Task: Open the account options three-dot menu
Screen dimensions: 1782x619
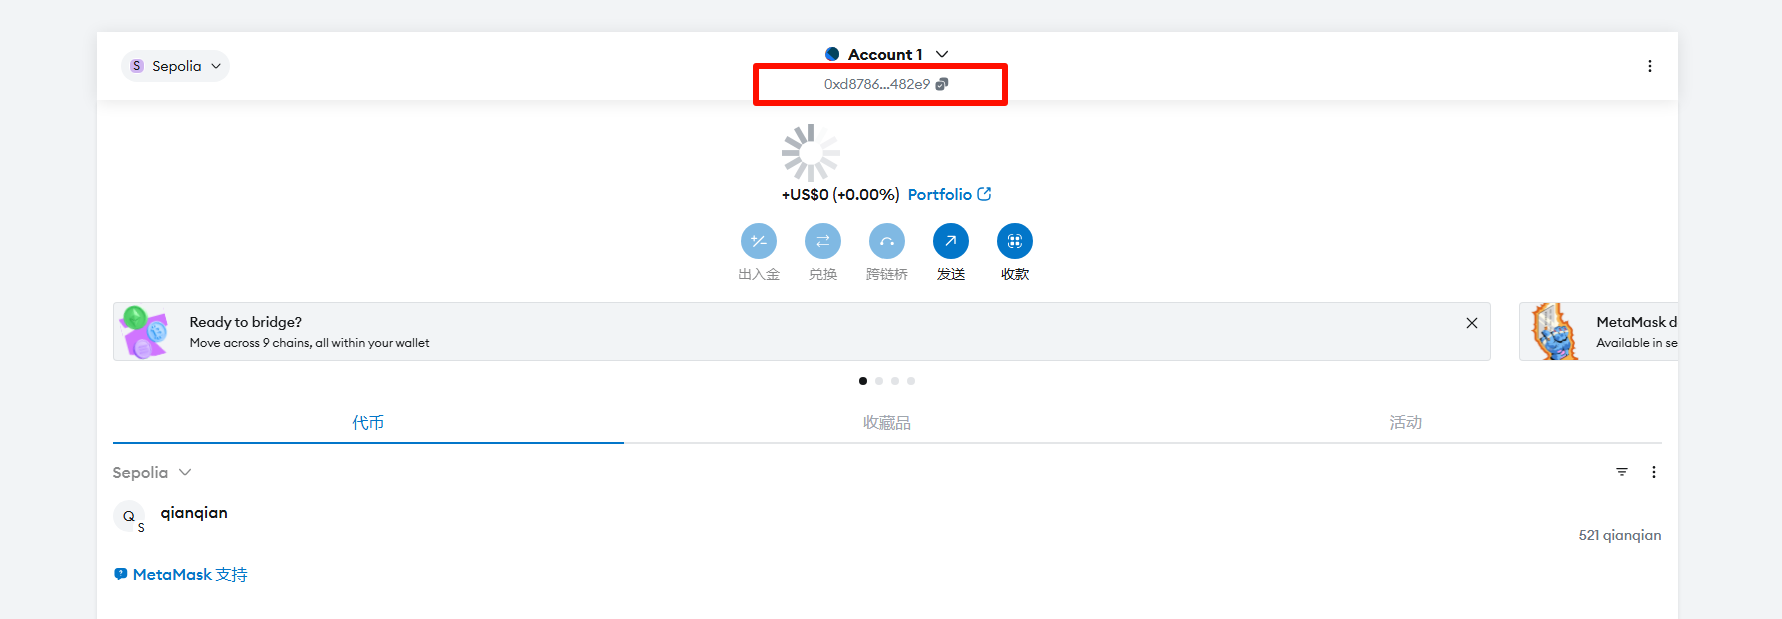Action: pos(1649,66)
